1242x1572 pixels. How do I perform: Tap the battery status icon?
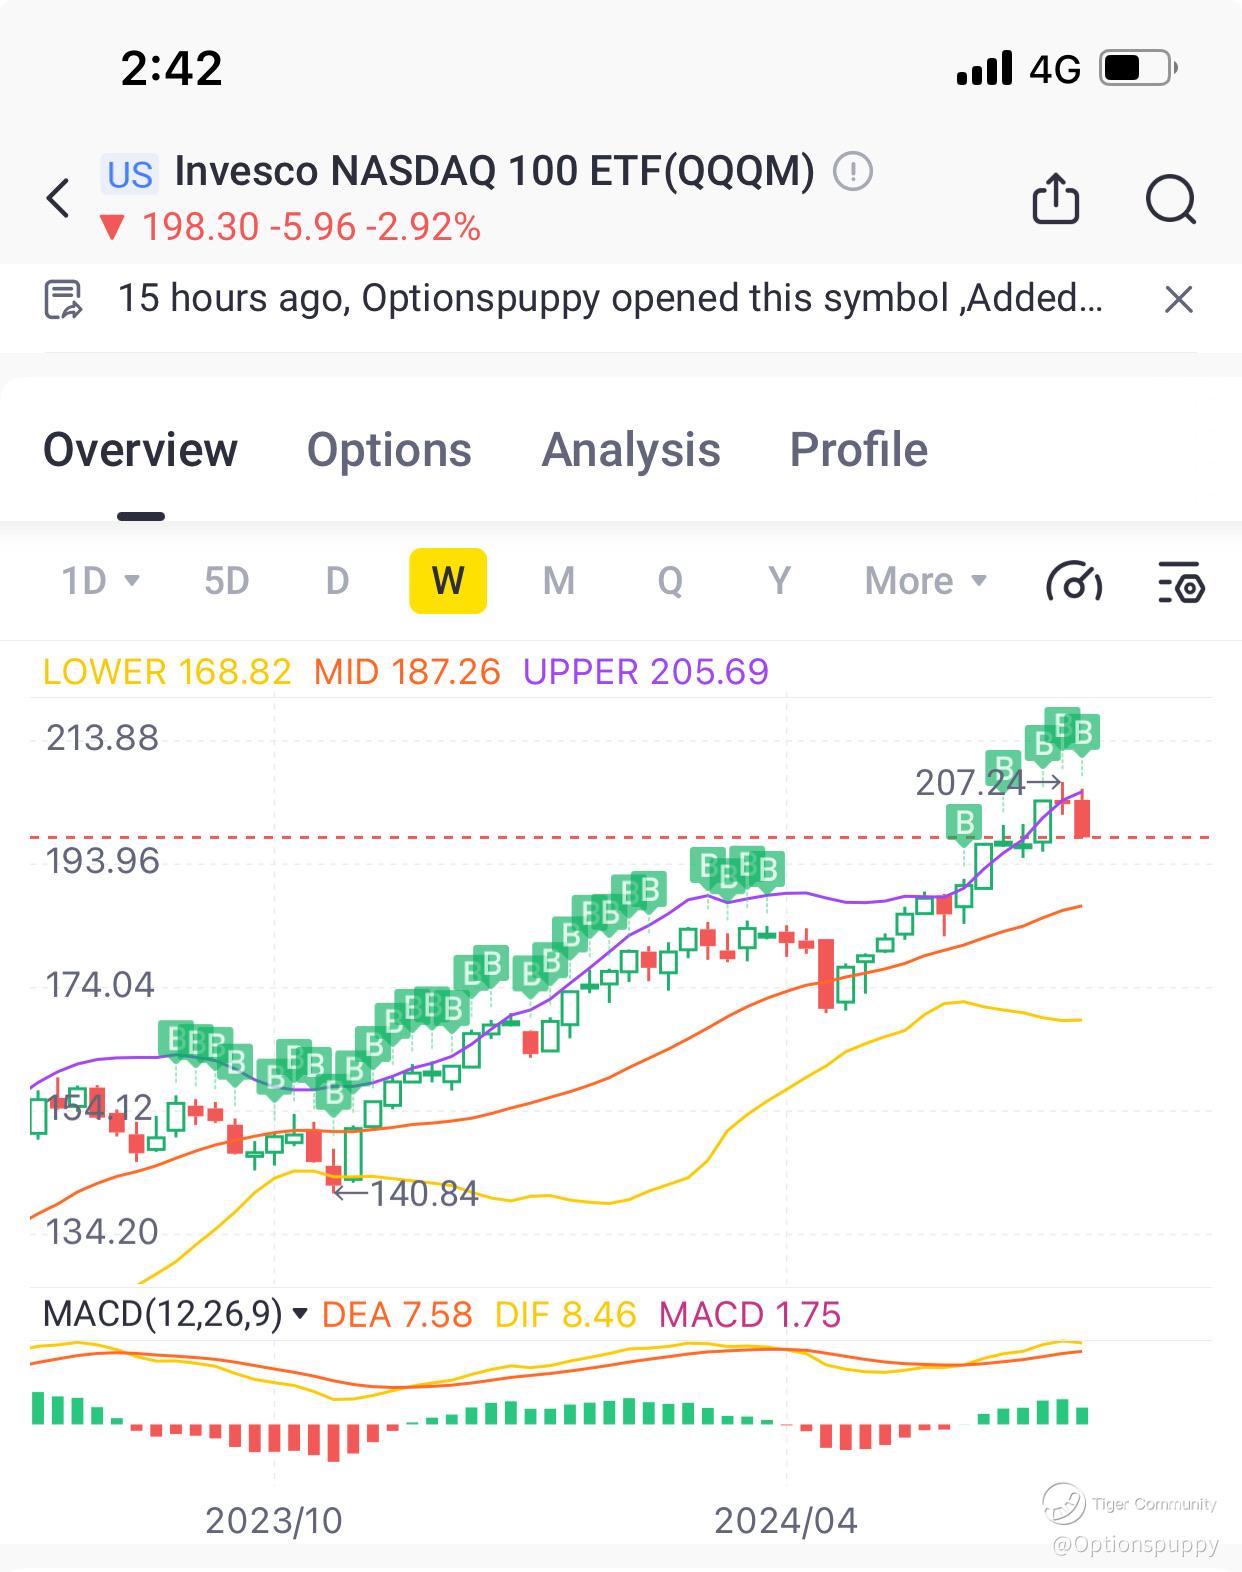click(x=1139, y=68)
